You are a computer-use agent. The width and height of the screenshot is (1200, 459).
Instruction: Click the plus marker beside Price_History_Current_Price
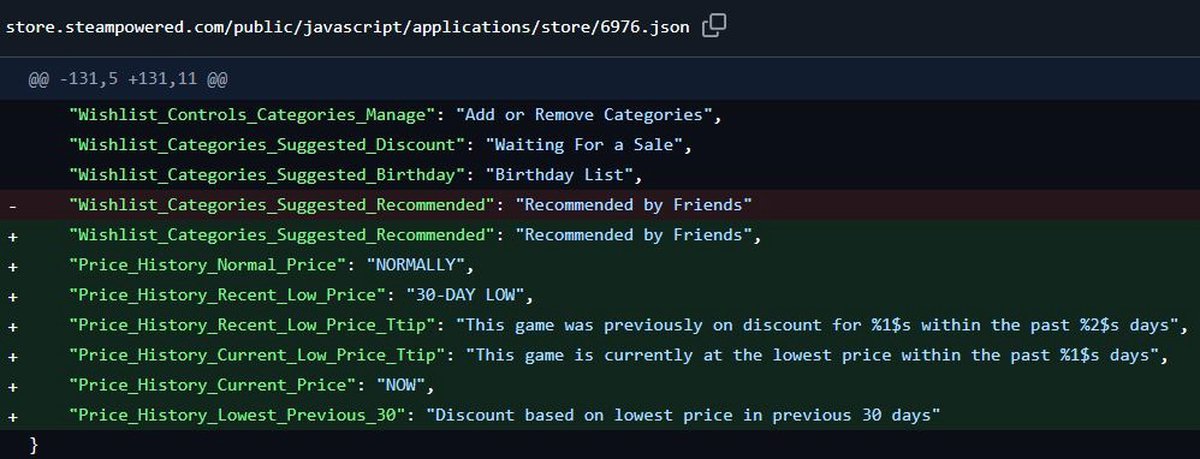point(10,384)
